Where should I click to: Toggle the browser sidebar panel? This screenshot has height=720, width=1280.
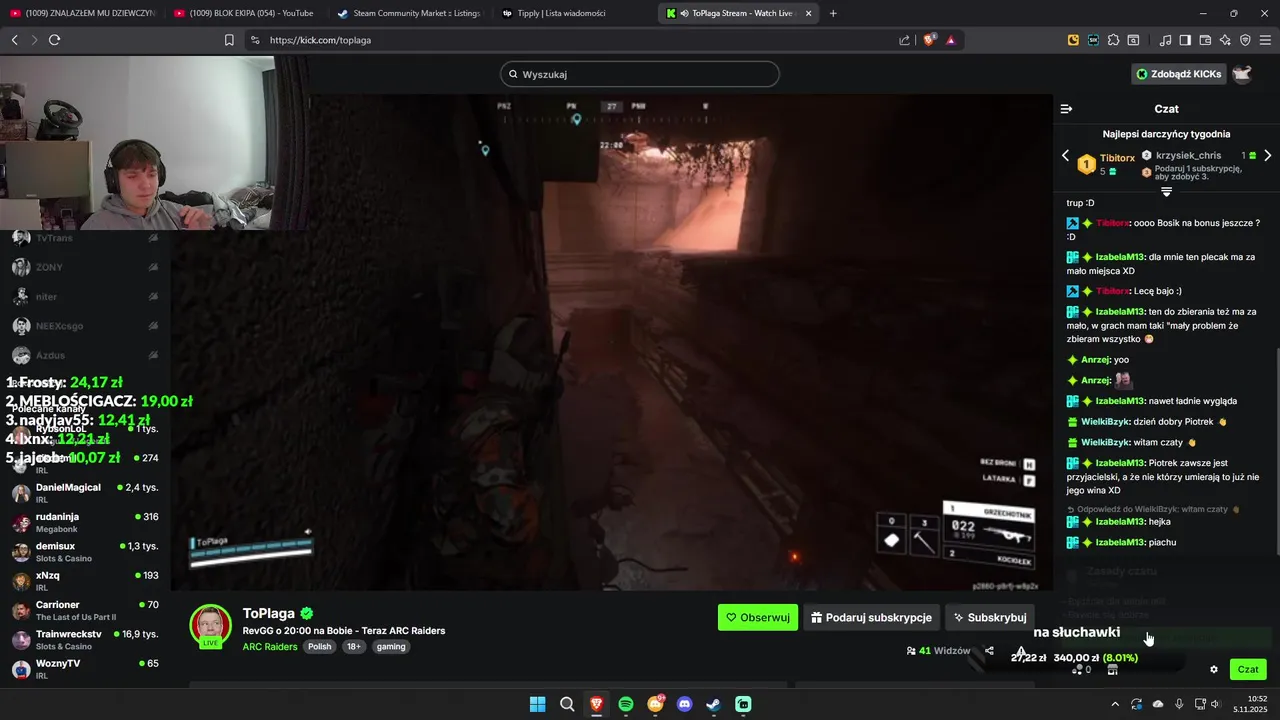(1185, 40)
